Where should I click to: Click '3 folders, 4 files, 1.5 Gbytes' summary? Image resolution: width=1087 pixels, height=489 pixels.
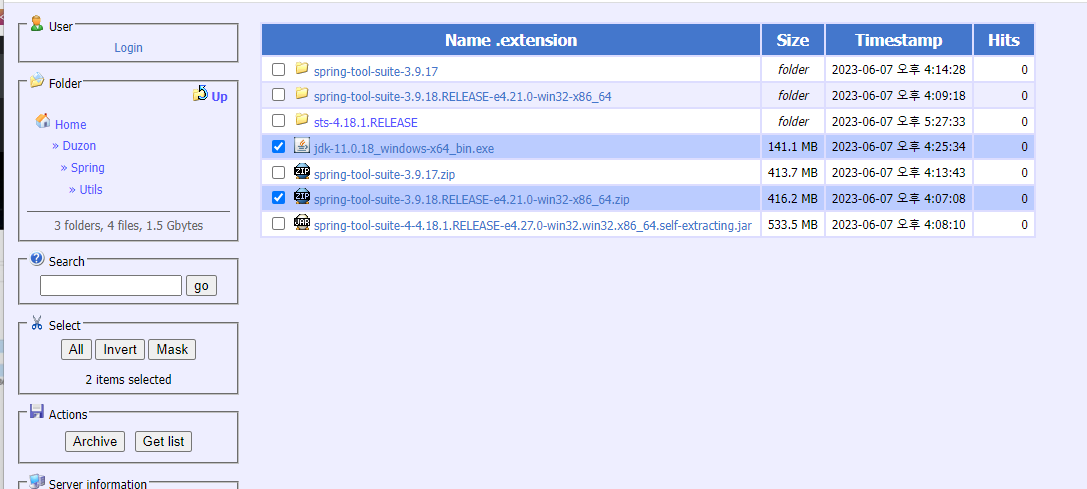click(128, 226)
